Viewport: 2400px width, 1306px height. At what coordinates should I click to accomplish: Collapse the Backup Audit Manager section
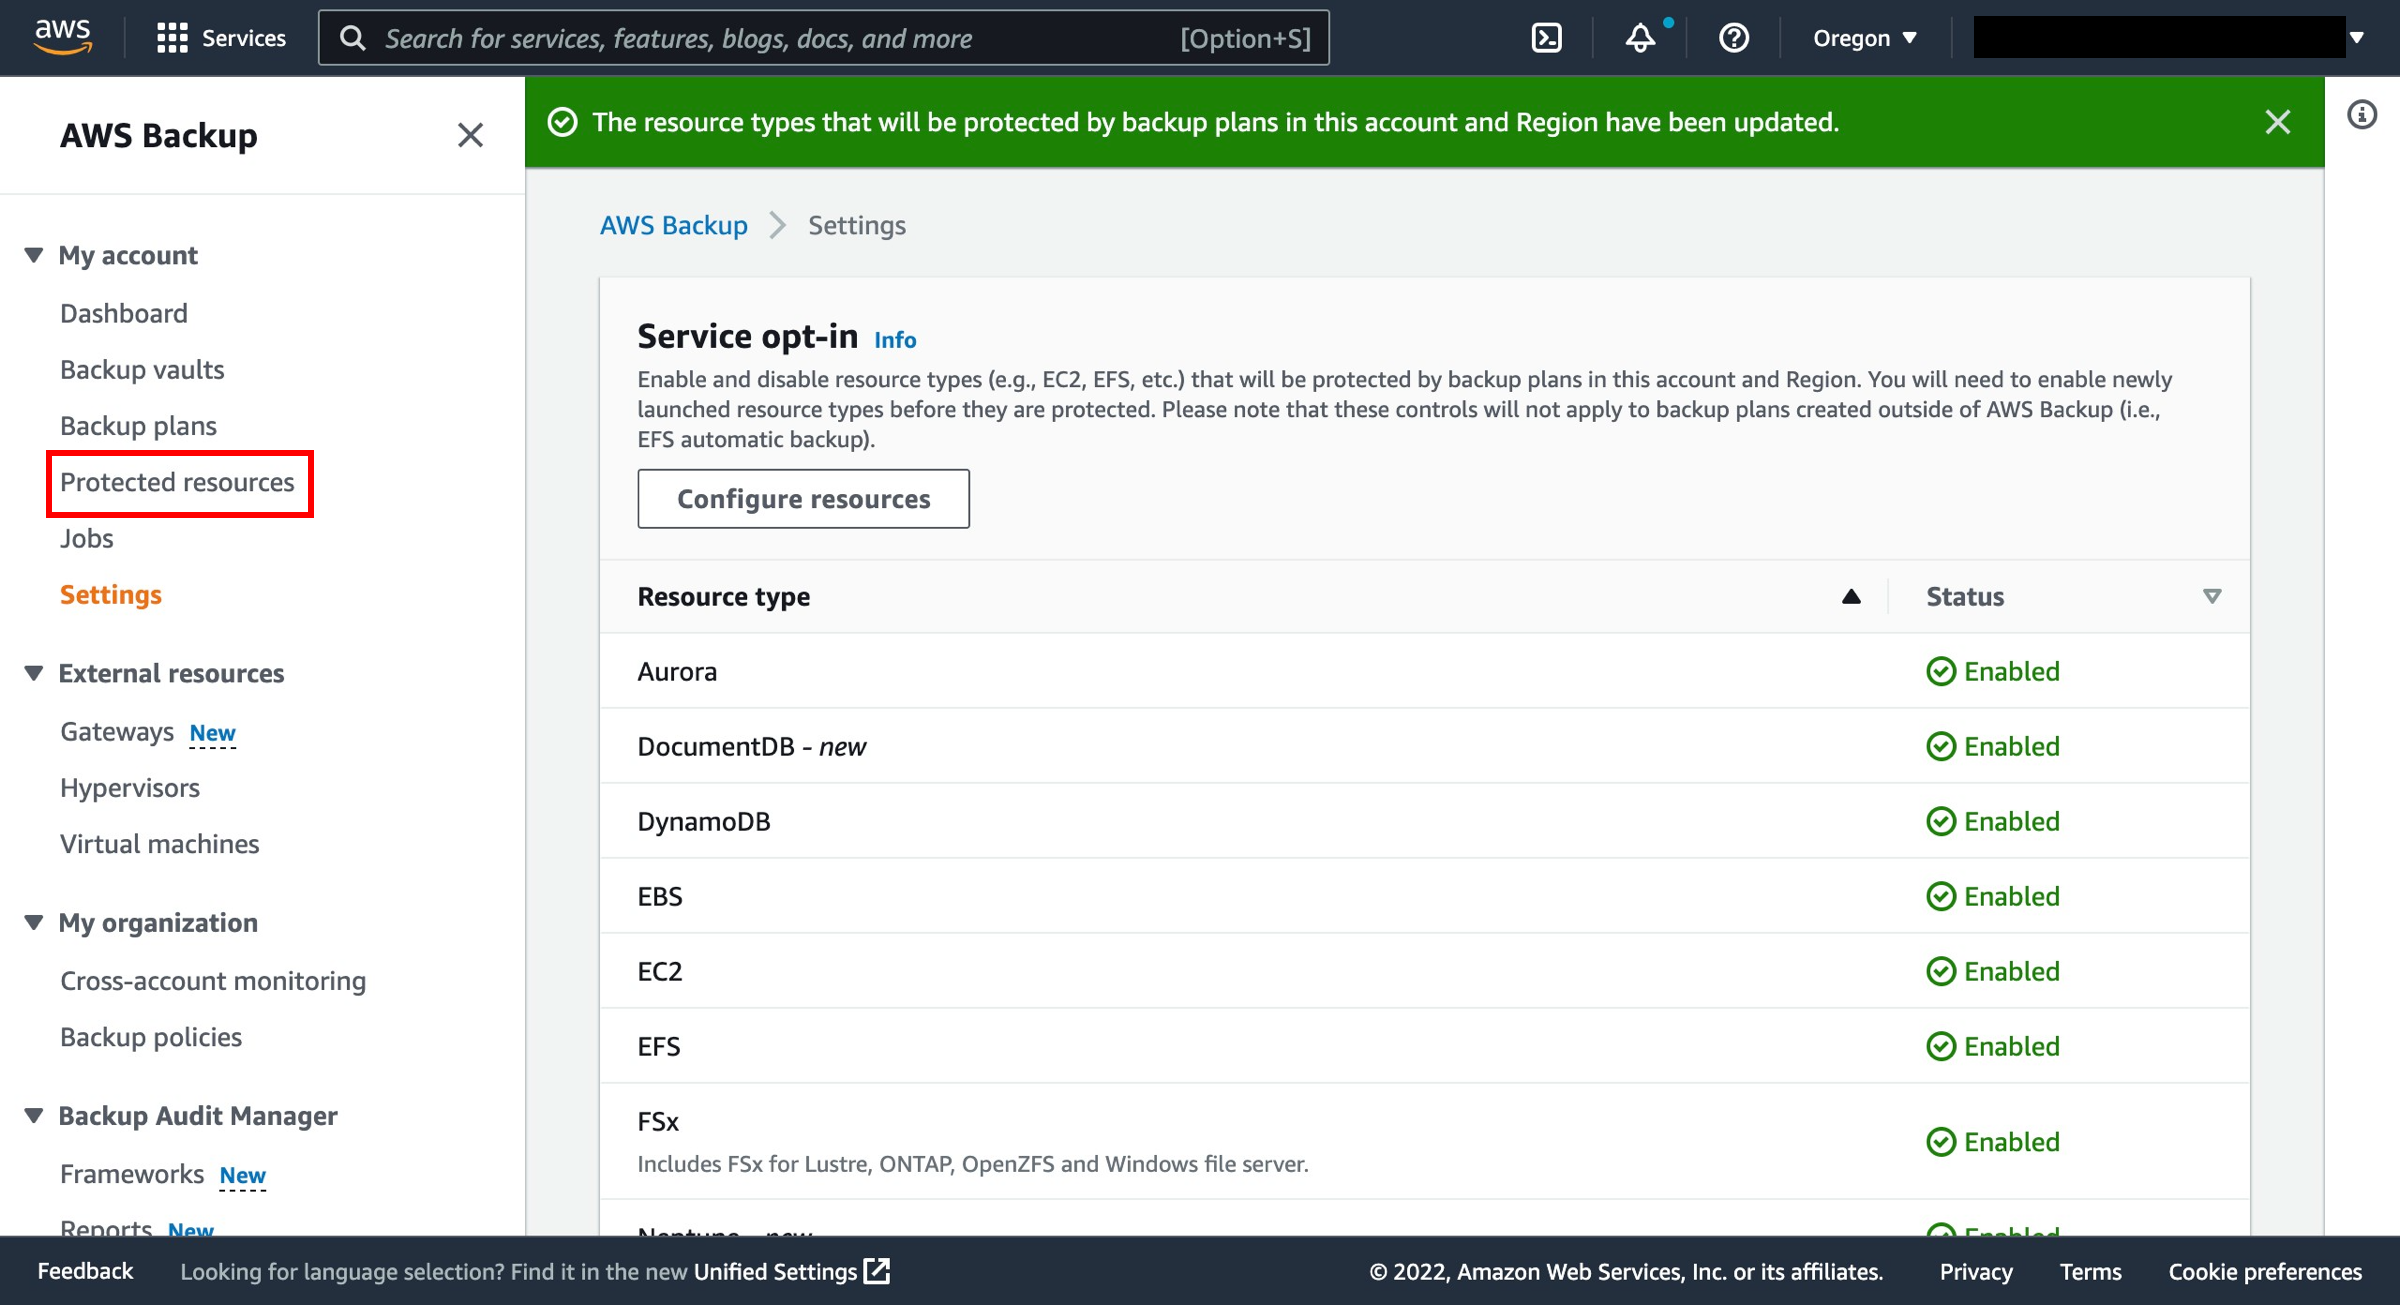pyautogui.click(x=34, y=1115)
